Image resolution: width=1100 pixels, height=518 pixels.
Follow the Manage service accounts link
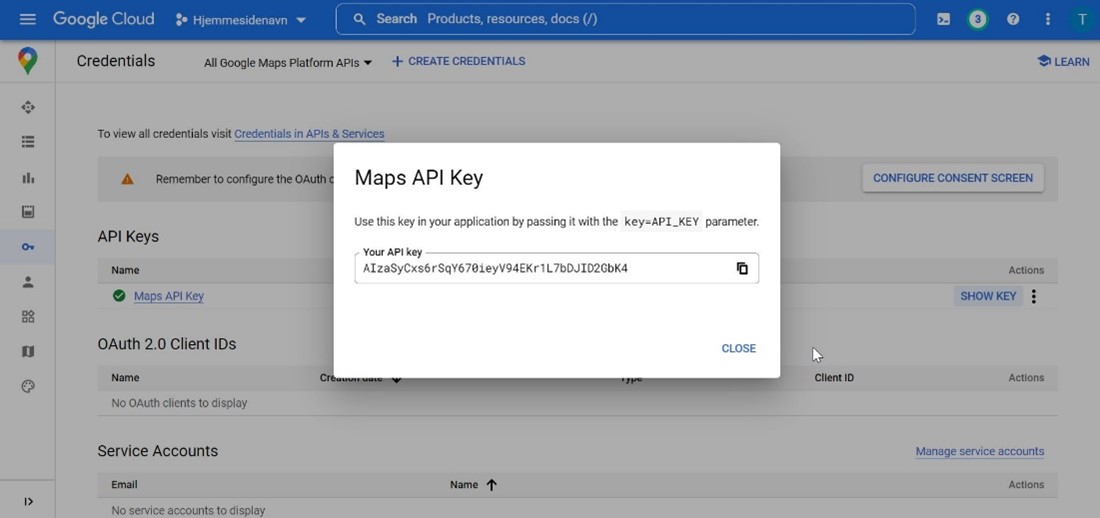979,451
